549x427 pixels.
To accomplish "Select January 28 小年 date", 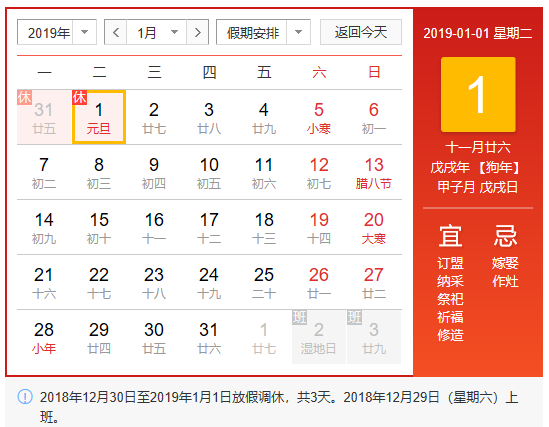I will click(44, 337).
